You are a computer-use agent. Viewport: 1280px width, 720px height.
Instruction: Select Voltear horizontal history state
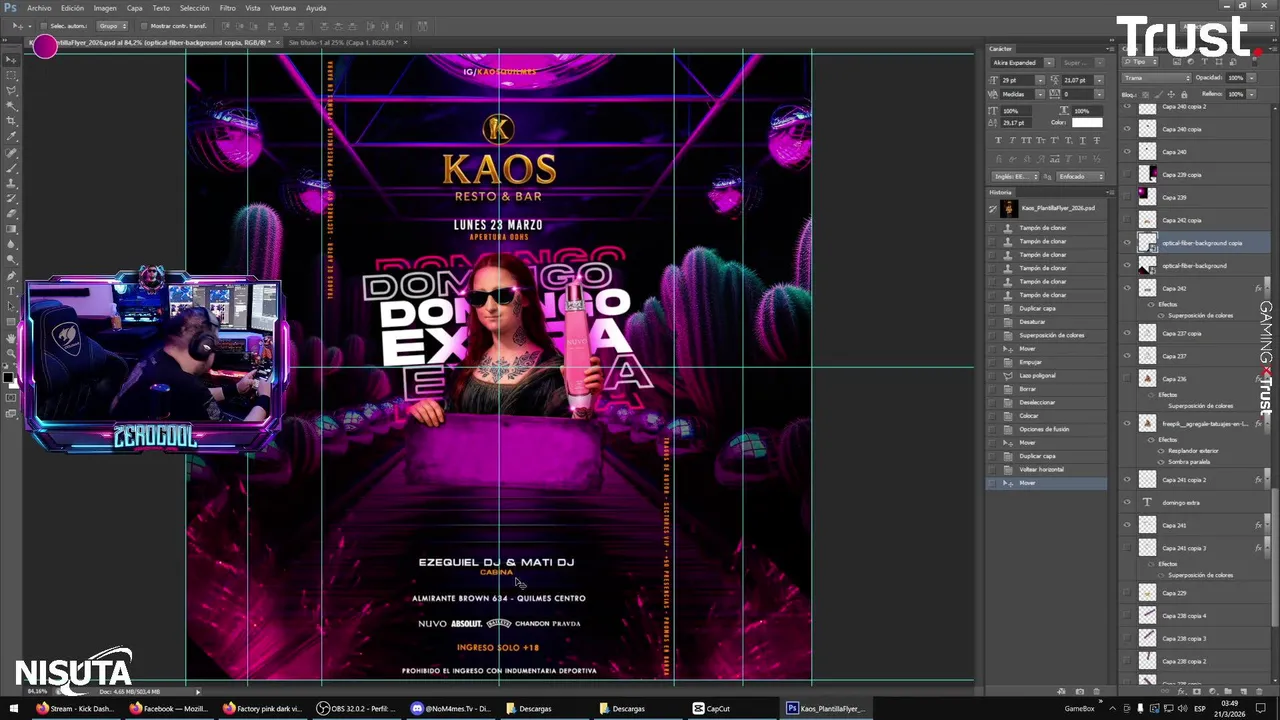[1041, 469]
